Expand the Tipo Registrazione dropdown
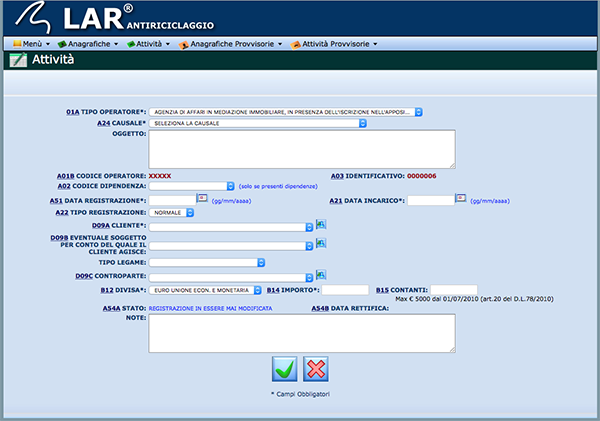The width and height of the screenshot is (600, 421). [172, 212]
